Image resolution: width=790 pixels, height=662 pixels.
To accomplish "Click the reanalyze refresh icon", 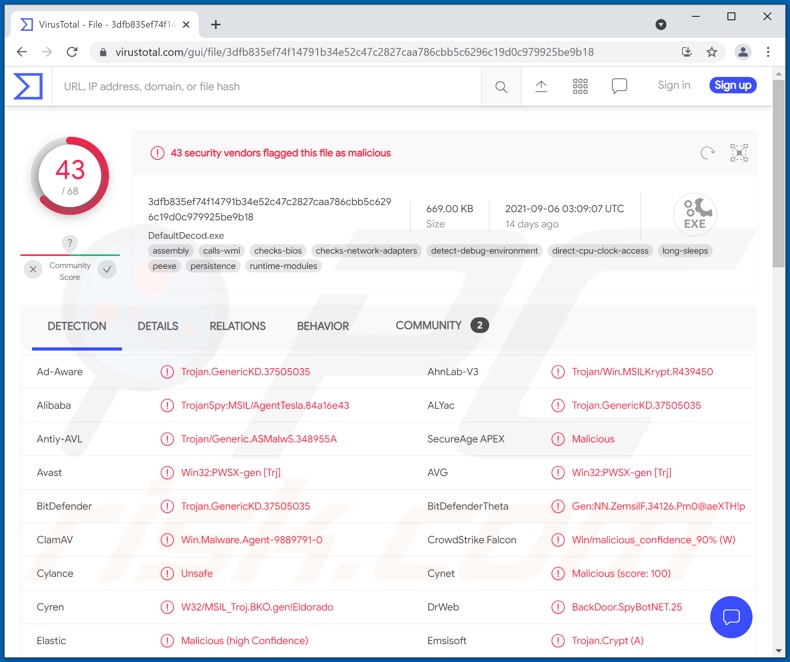I will point(707,153).
